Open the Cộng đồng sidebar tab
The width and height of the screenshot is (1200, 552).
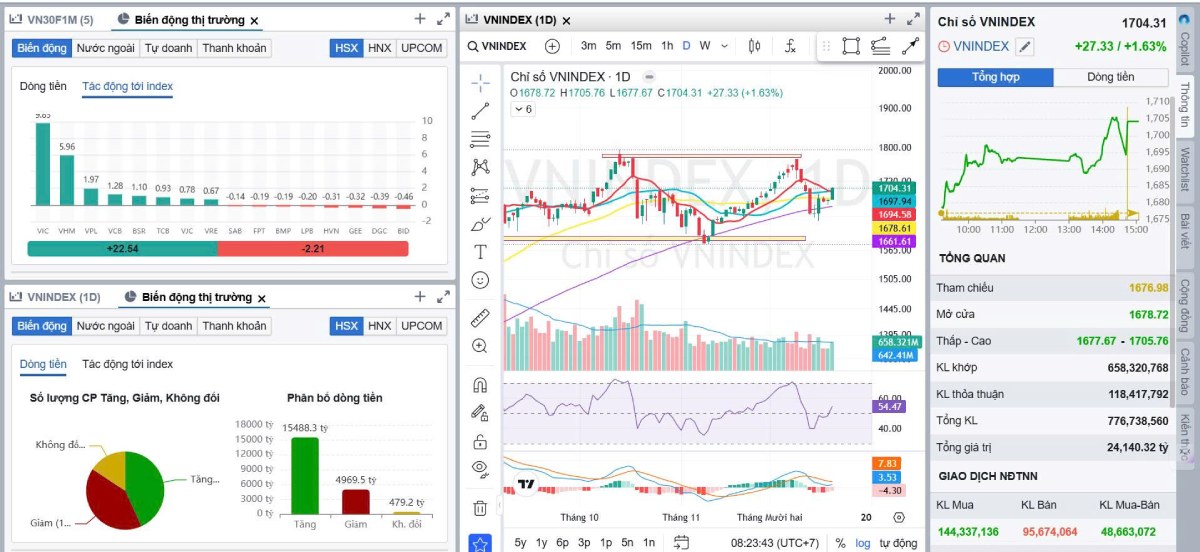(1185, 306)
